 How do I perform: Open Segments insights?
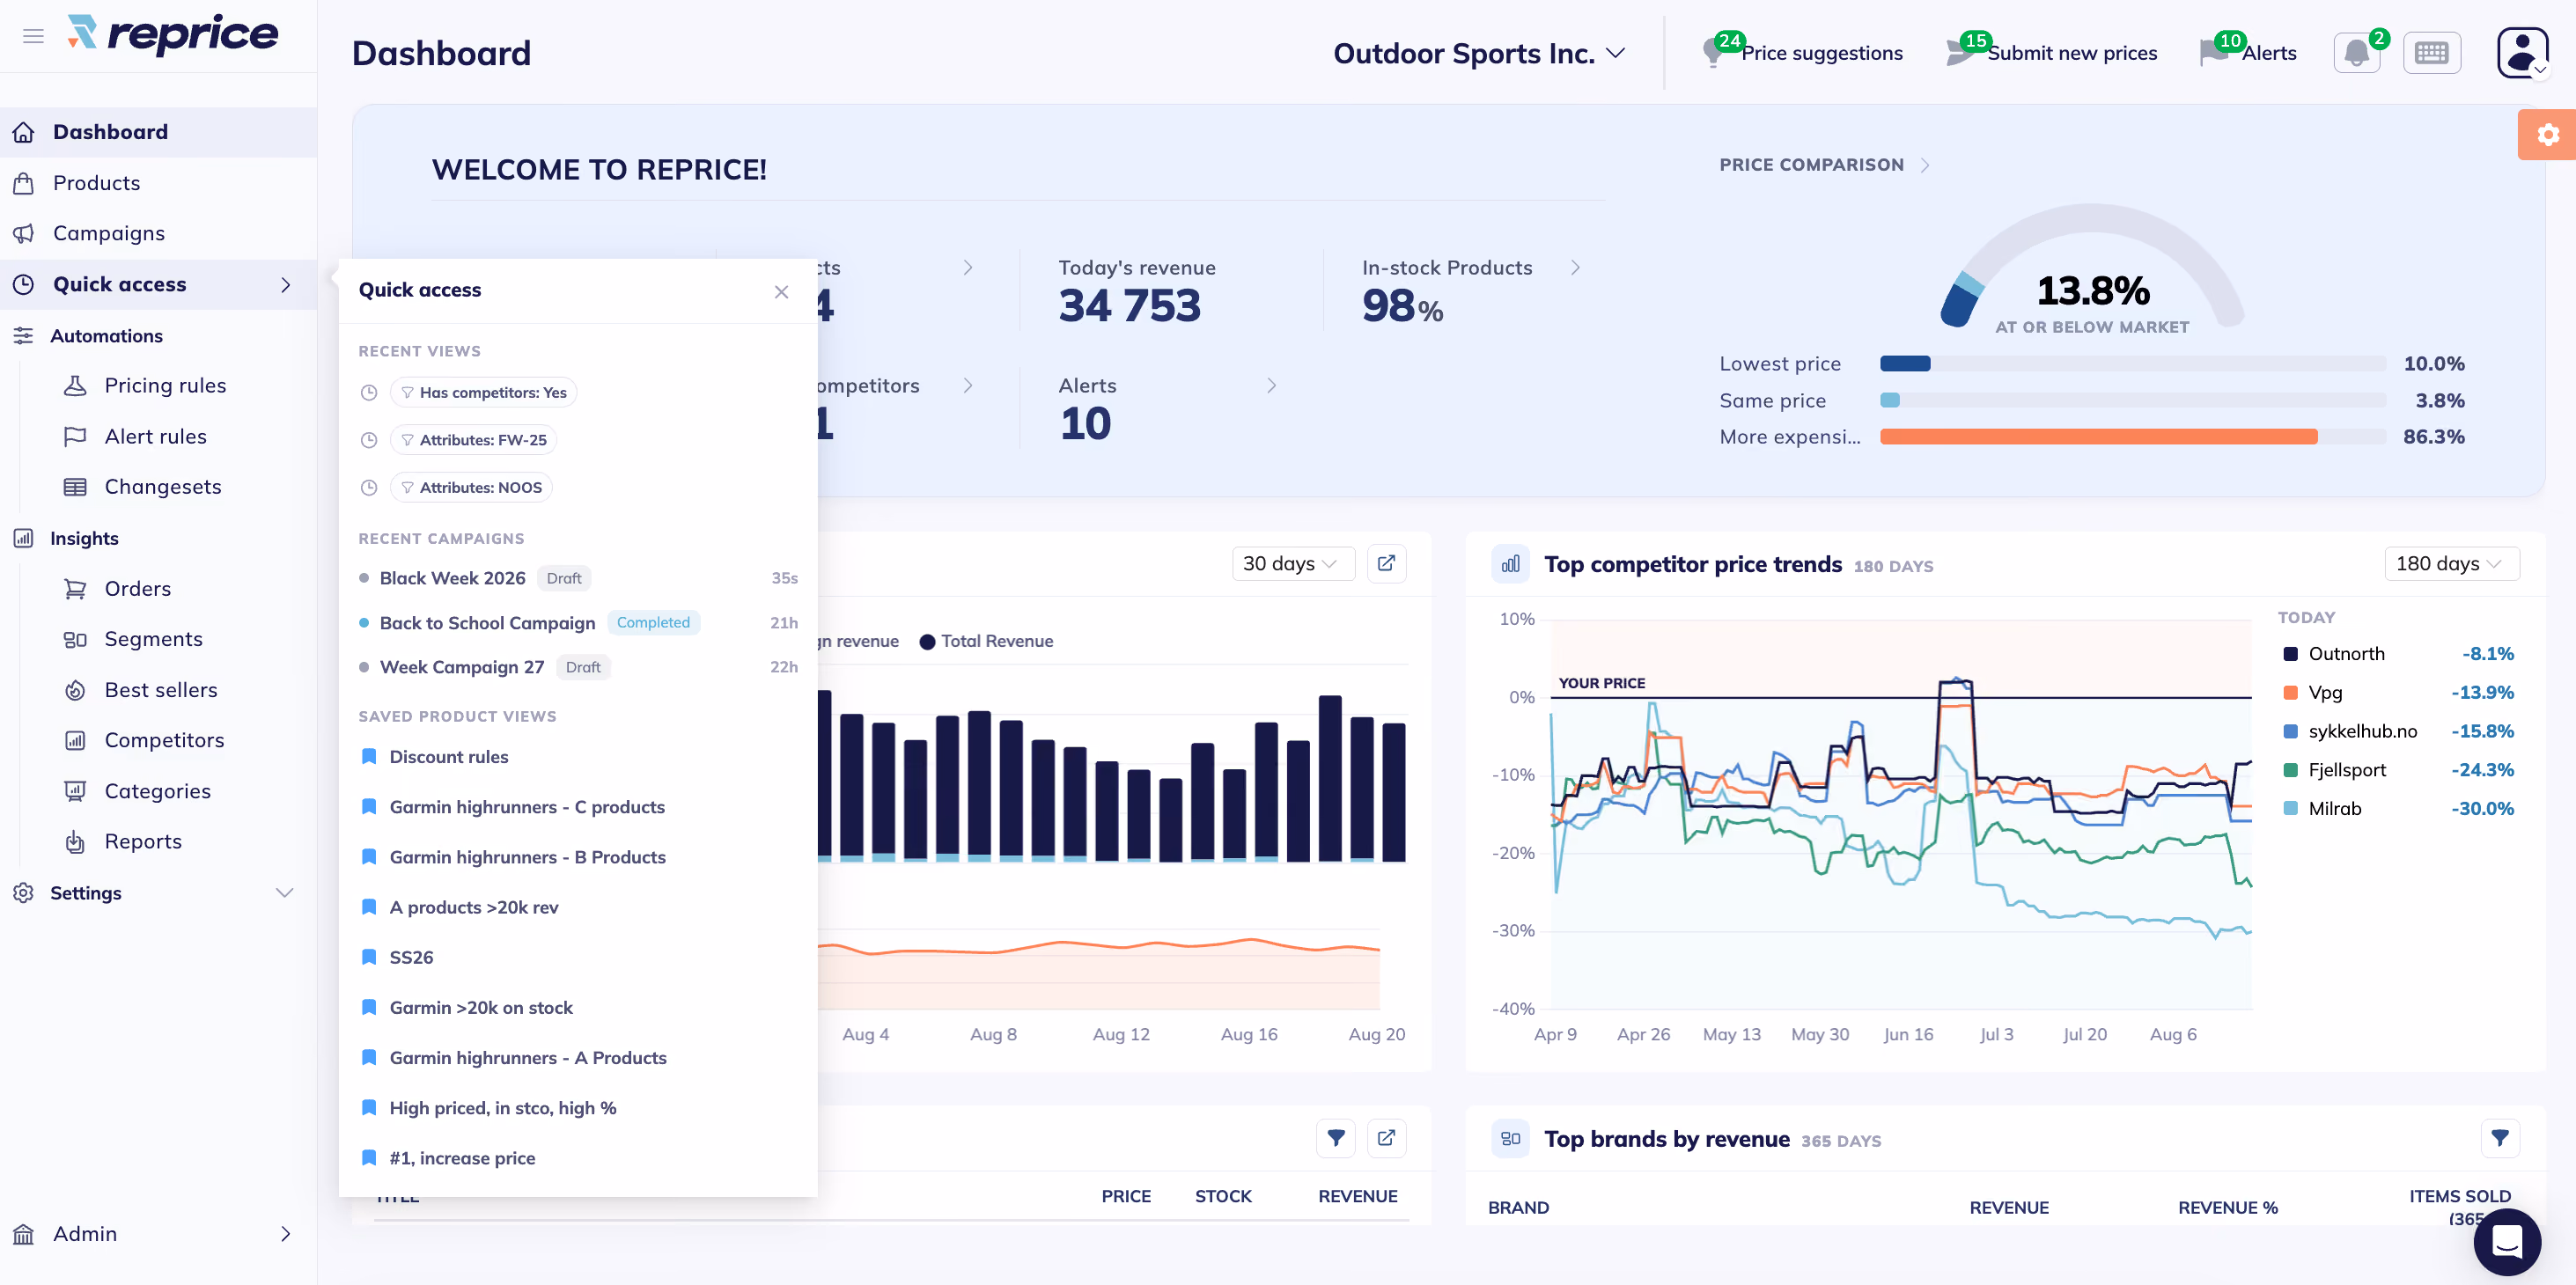(x=153, y=639)
